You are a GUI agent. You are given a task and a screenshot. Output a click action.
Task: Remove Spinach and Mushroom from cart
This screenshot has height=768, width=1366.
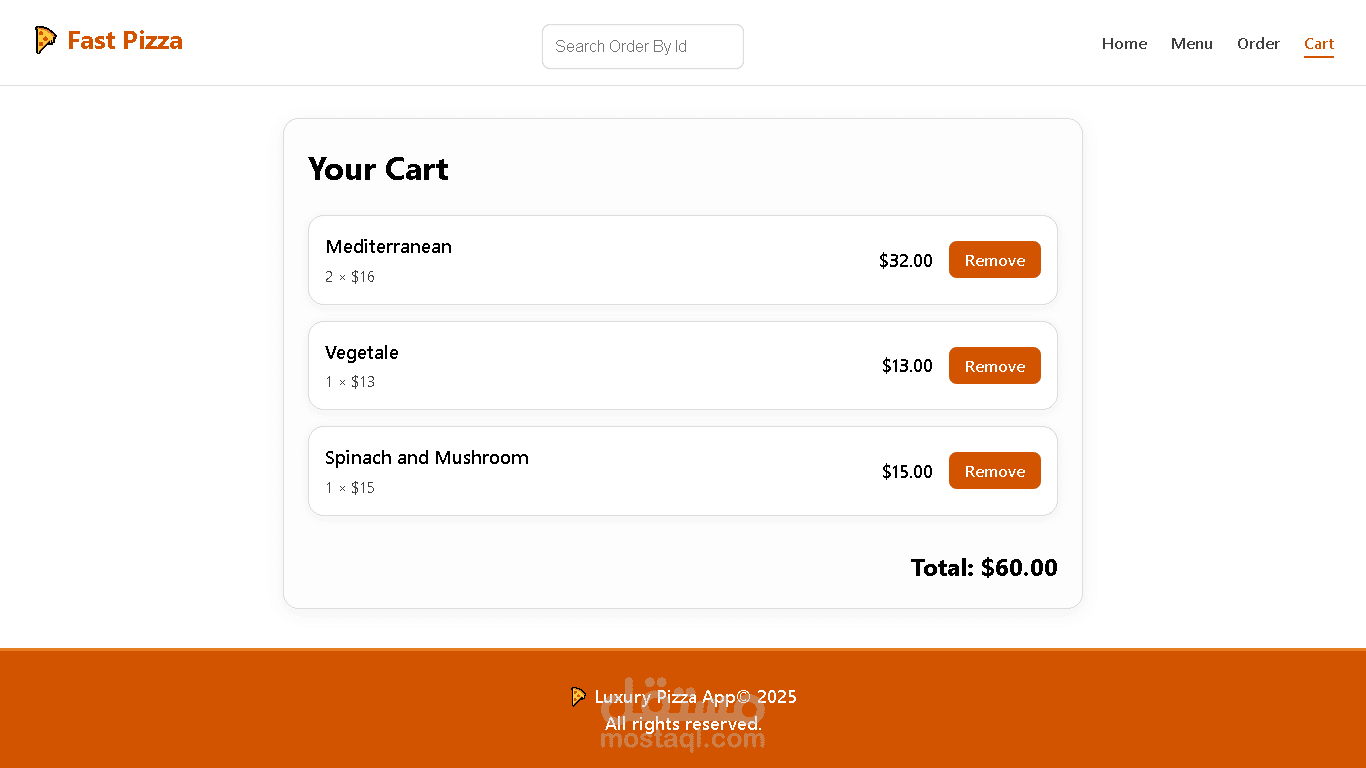pyautogui.click(x=994, y=471)
